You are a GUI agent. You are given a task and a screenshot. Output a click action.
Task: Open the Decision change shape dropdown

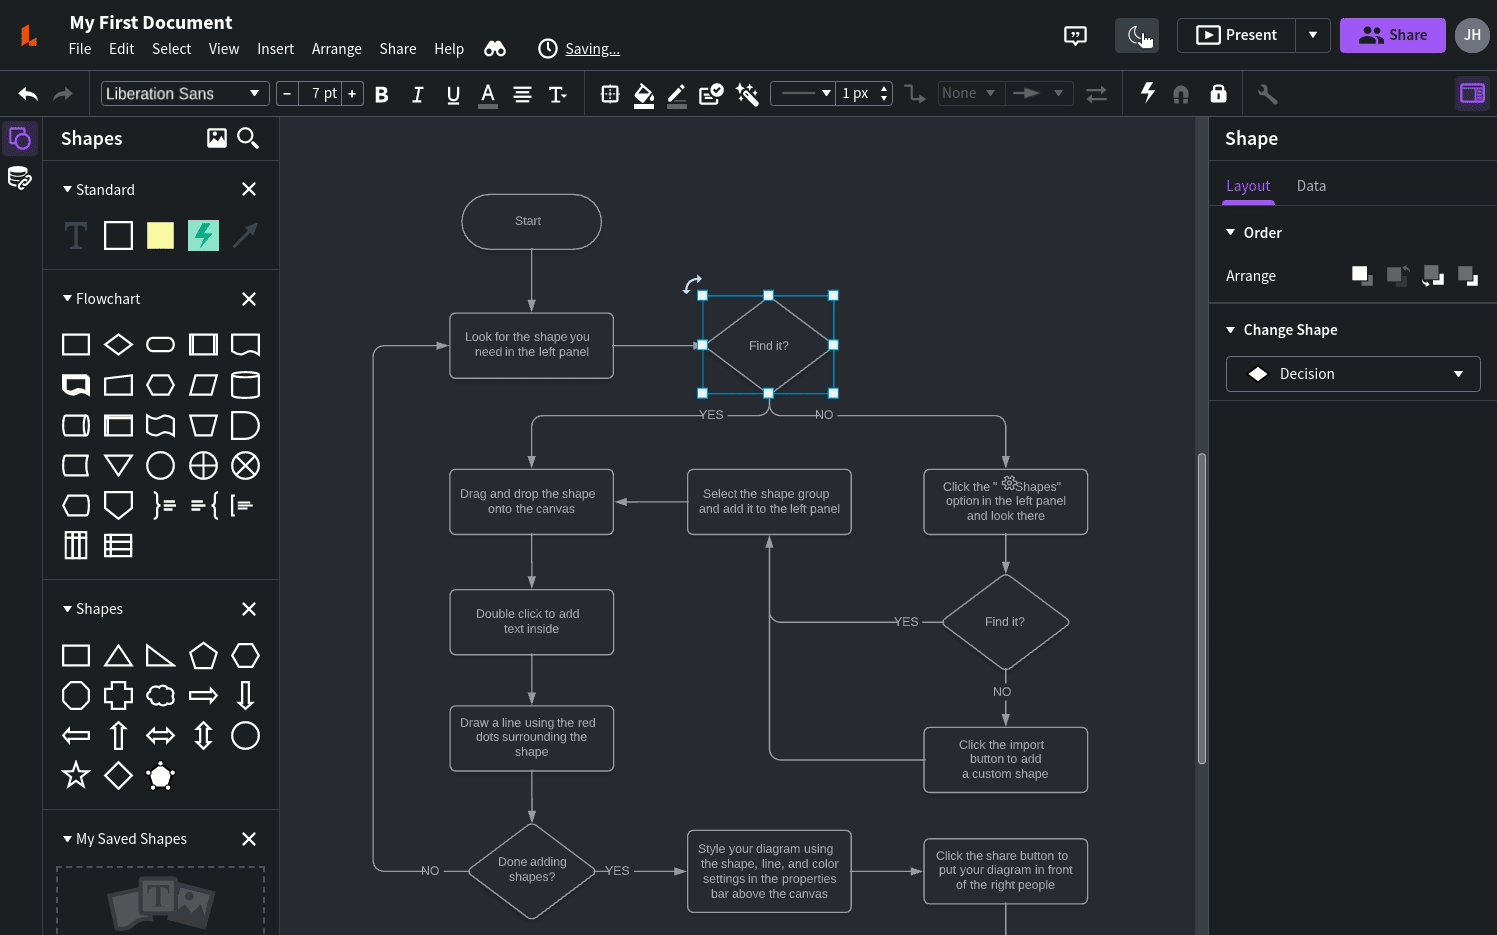[1353, 374]
